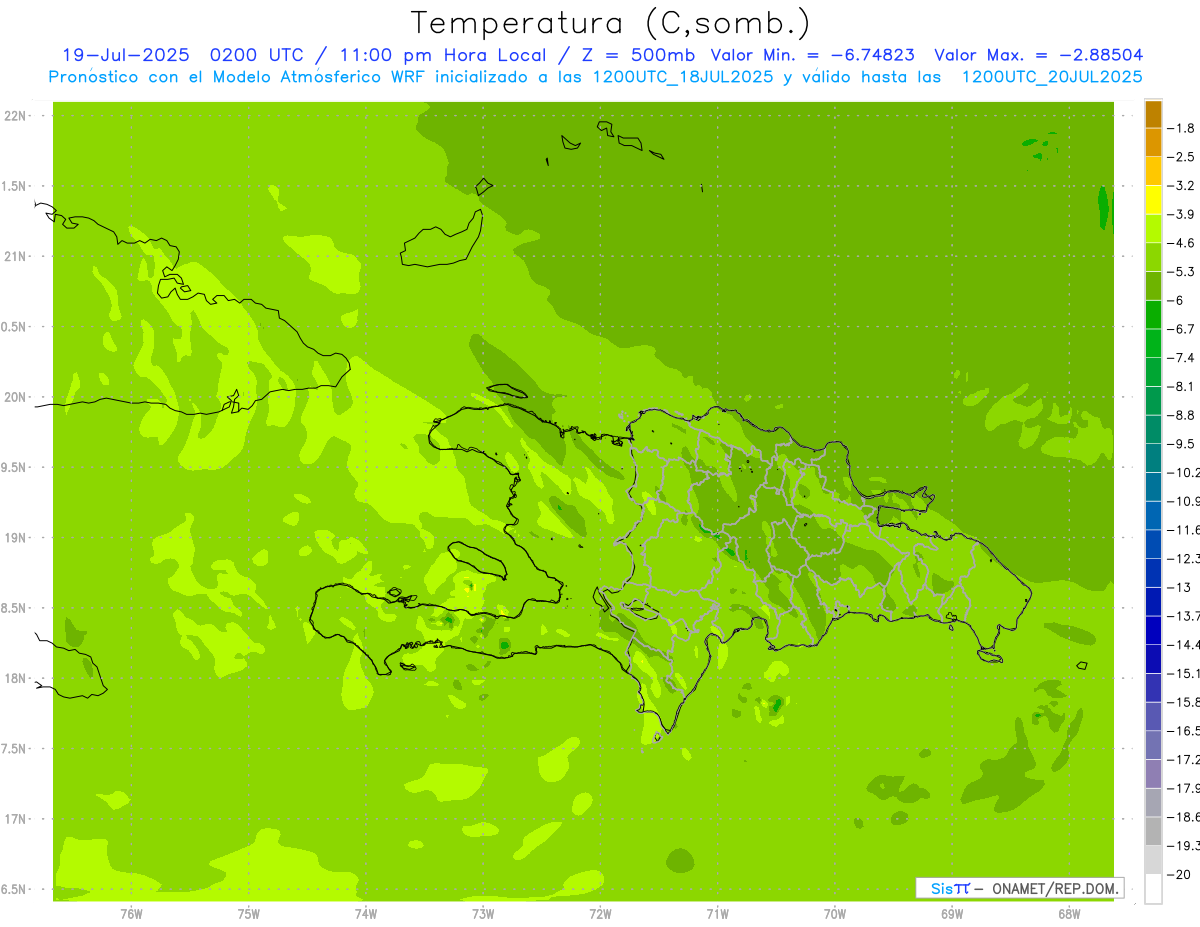Click the "17N" latitude label
Viewport: 1200px width, 927px height.
click(16, 819)
